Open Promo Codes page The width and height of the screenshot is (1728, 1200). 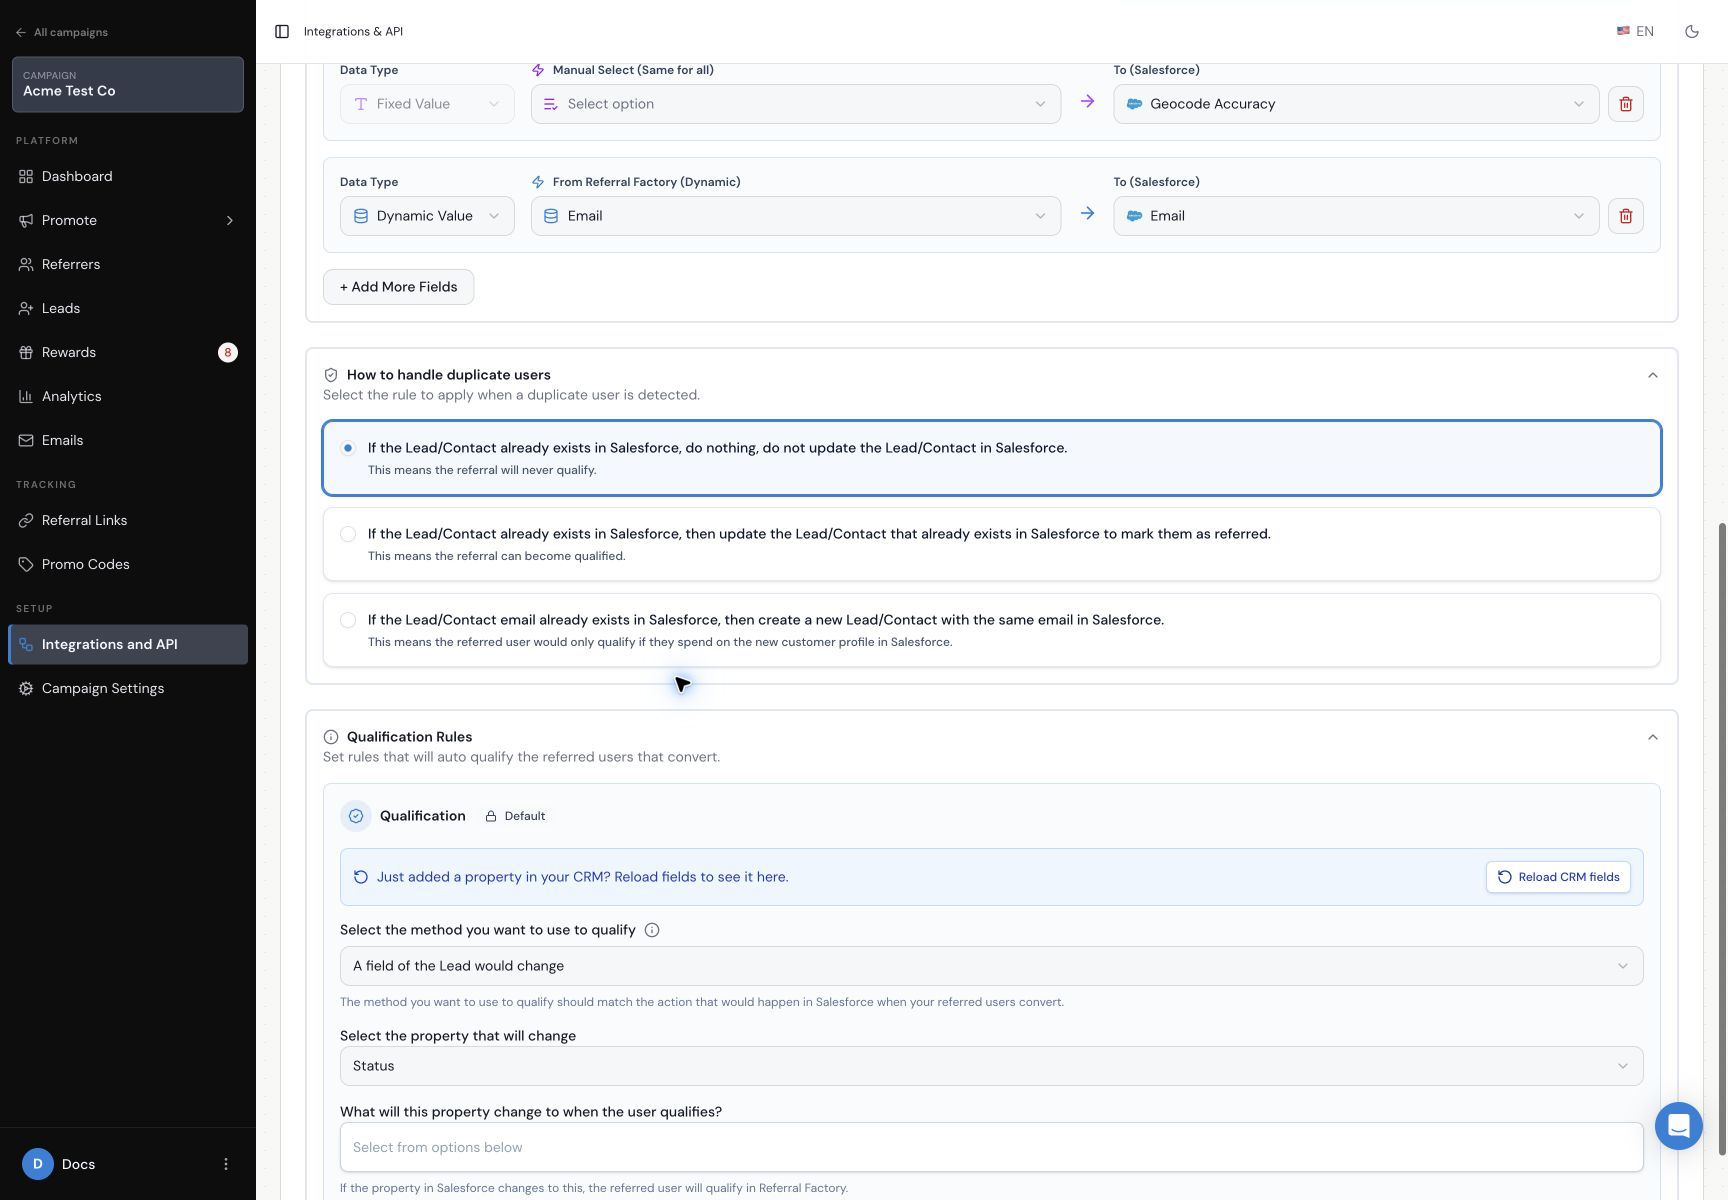point(128,564)
